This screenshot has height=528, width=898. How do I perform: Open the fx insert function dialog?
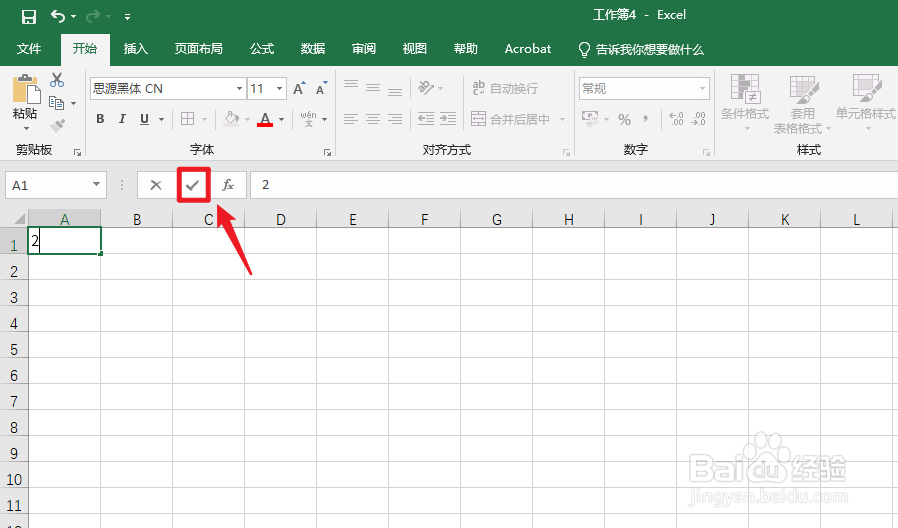pos(228,185)
